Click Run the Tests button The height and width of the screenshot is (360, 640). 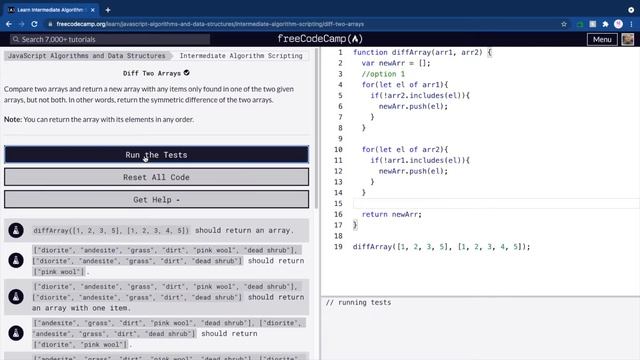tap(156, 155)
